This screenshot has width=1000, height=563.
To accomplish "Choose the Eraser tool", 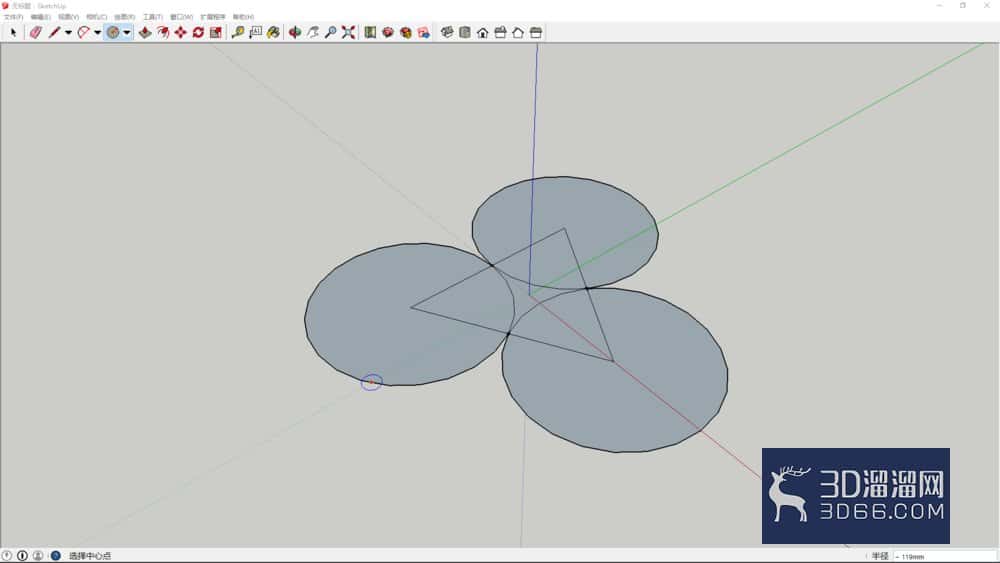I will coord(36,32).
